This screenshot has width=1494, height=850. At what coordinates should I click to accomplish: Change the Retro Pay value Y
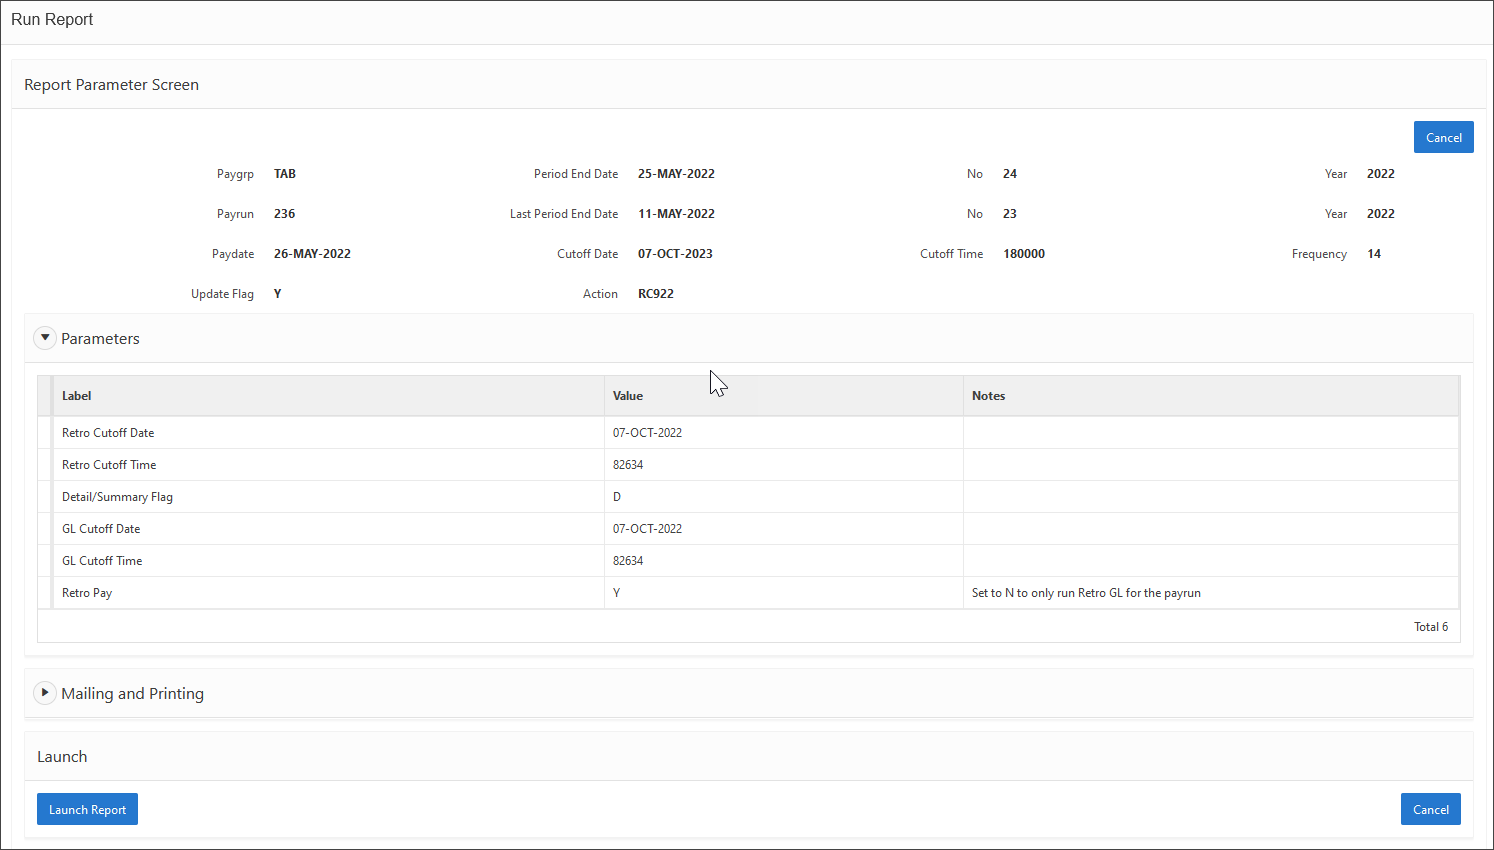tap(617, 593)
